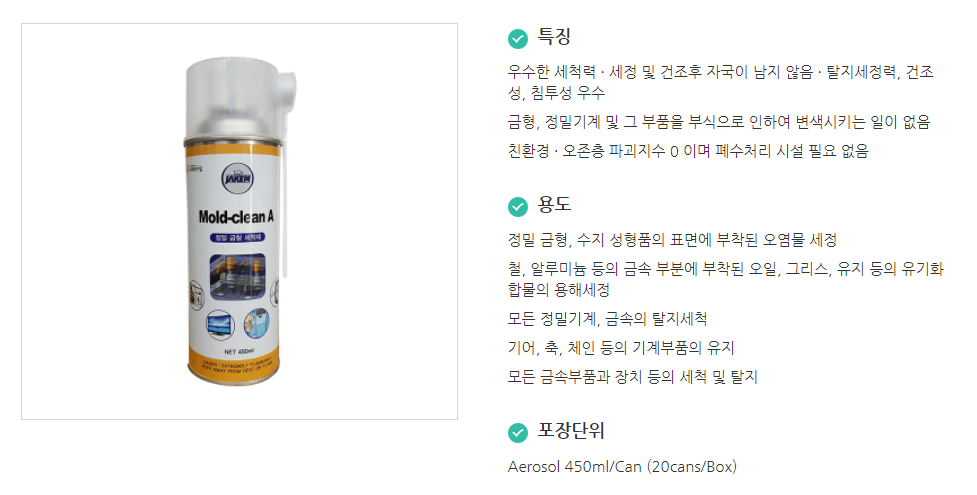Click the spray nozzle cap of the can
Image resolution: width=977 pixels, height=495 pixels.
tap(240, 97)
